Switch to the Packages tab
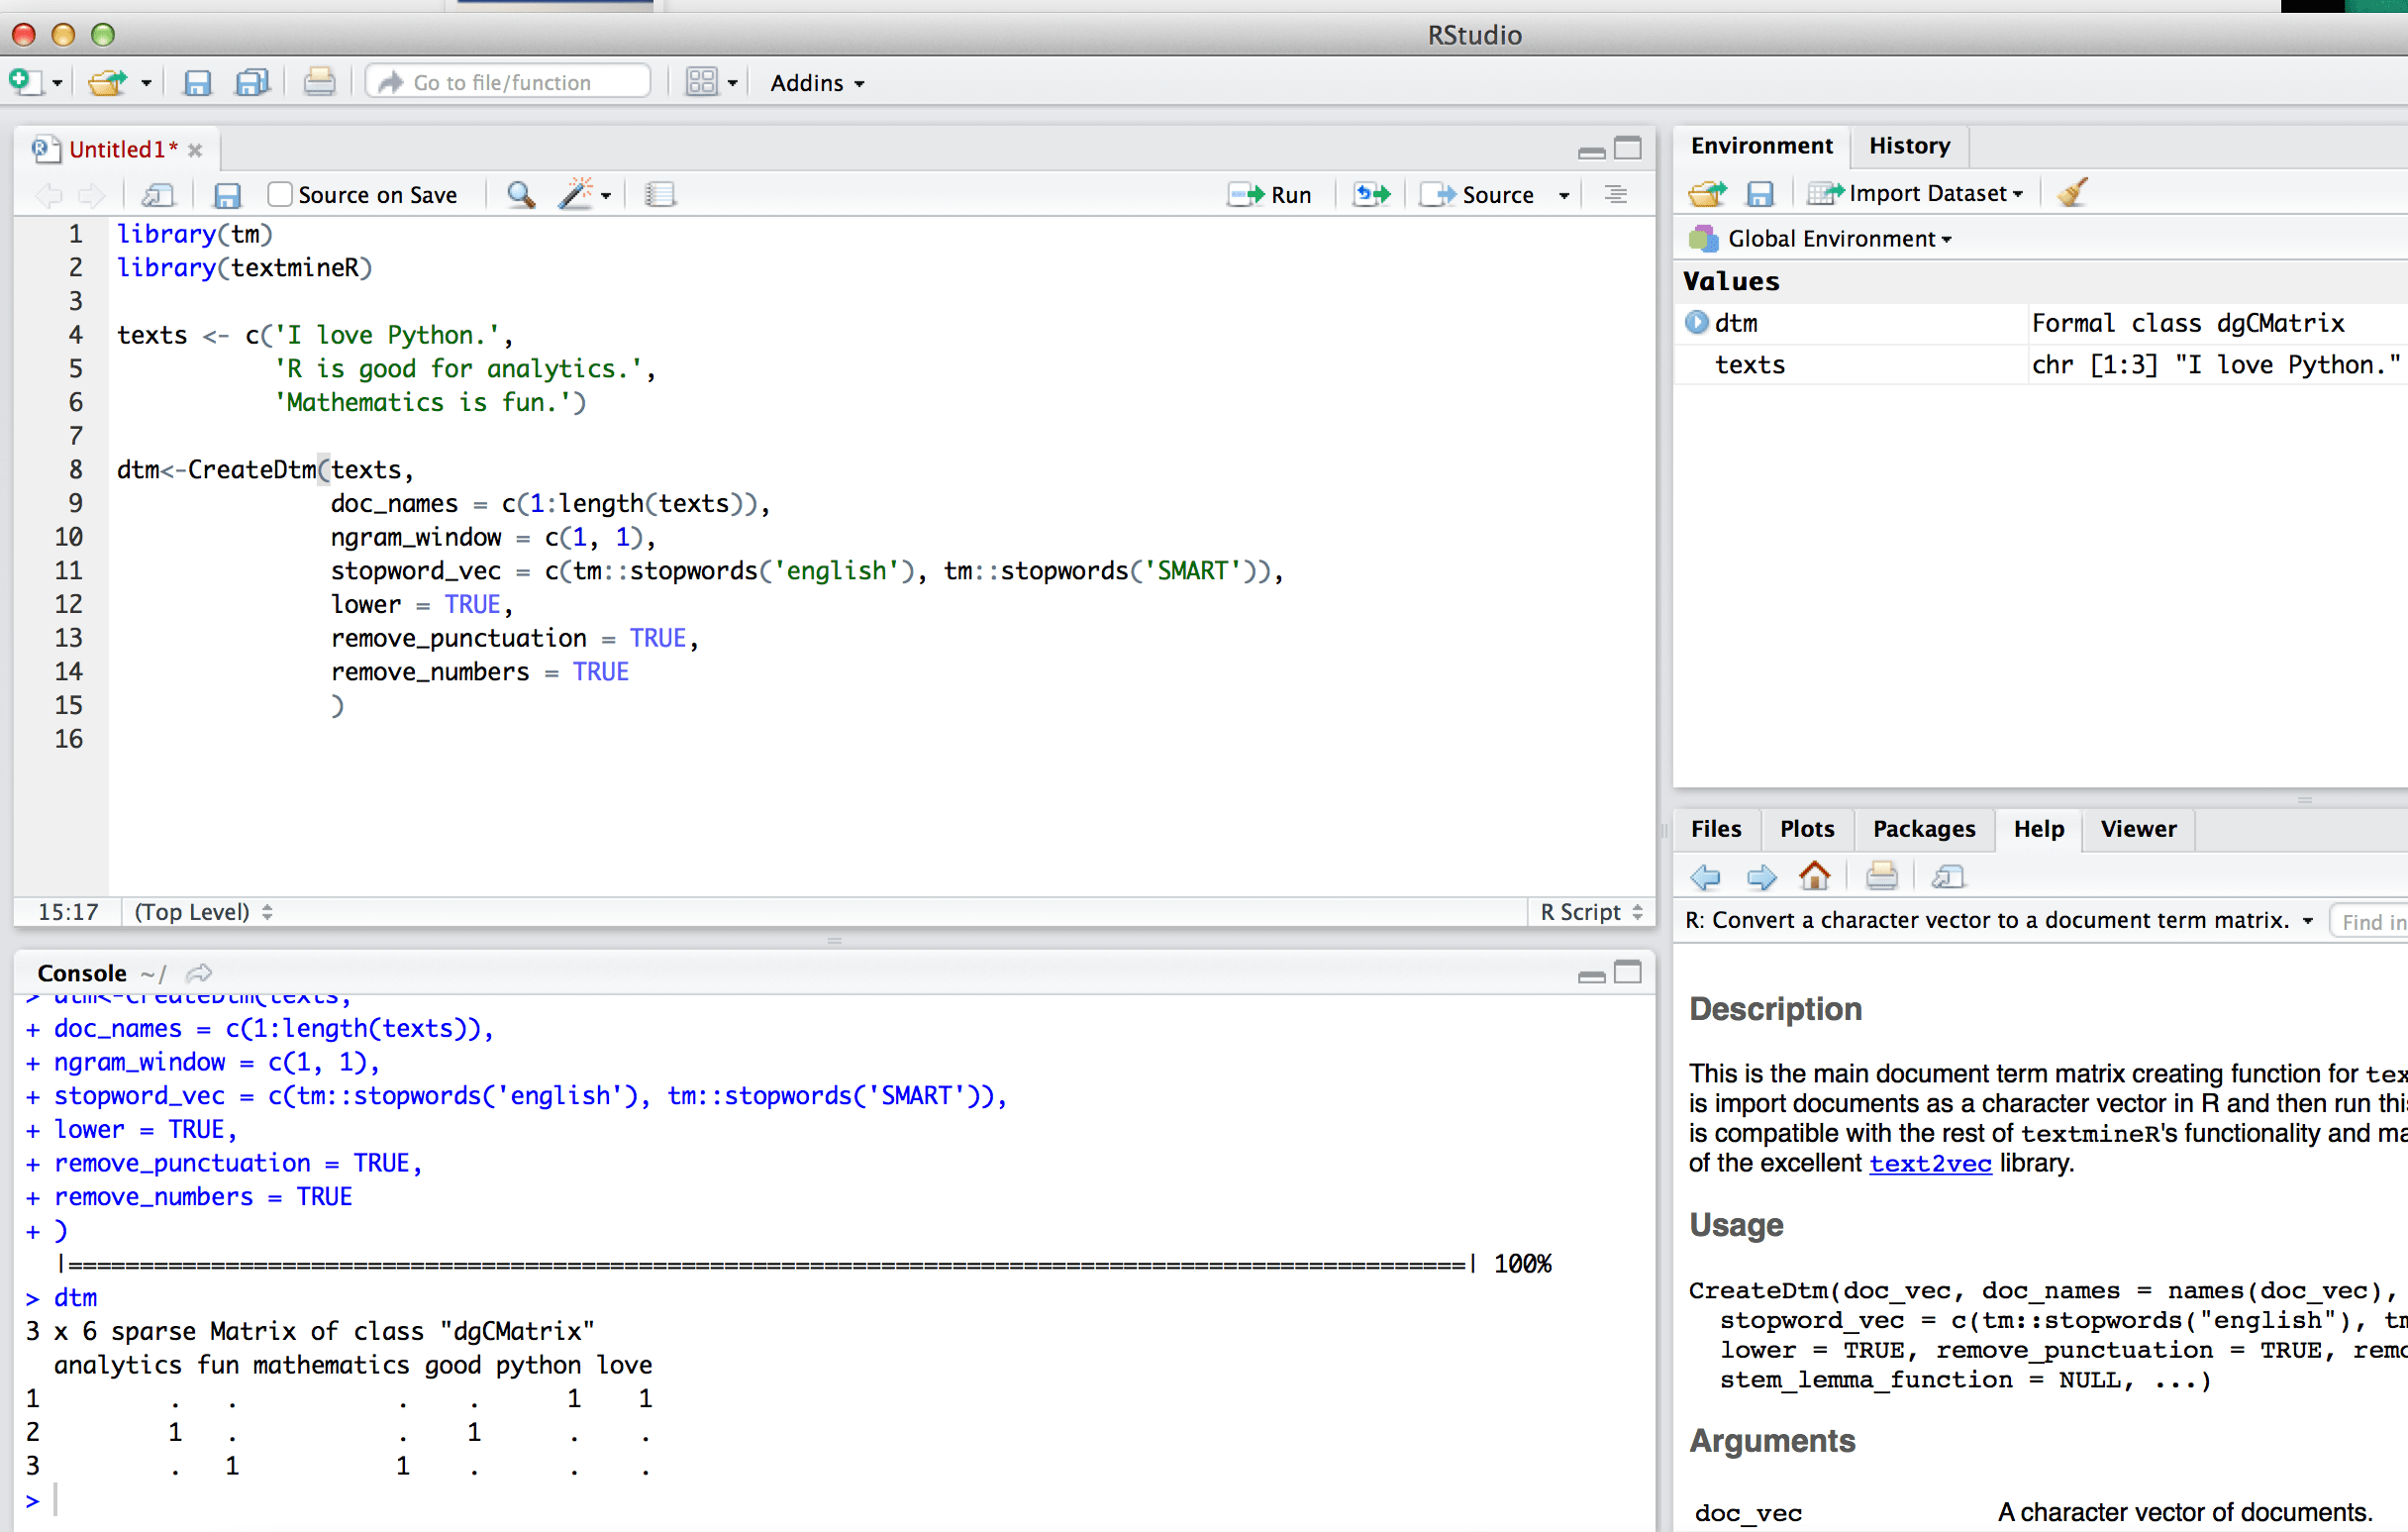The image size is (2408, 1532). pyautogui.click(x=1923, y=829)
